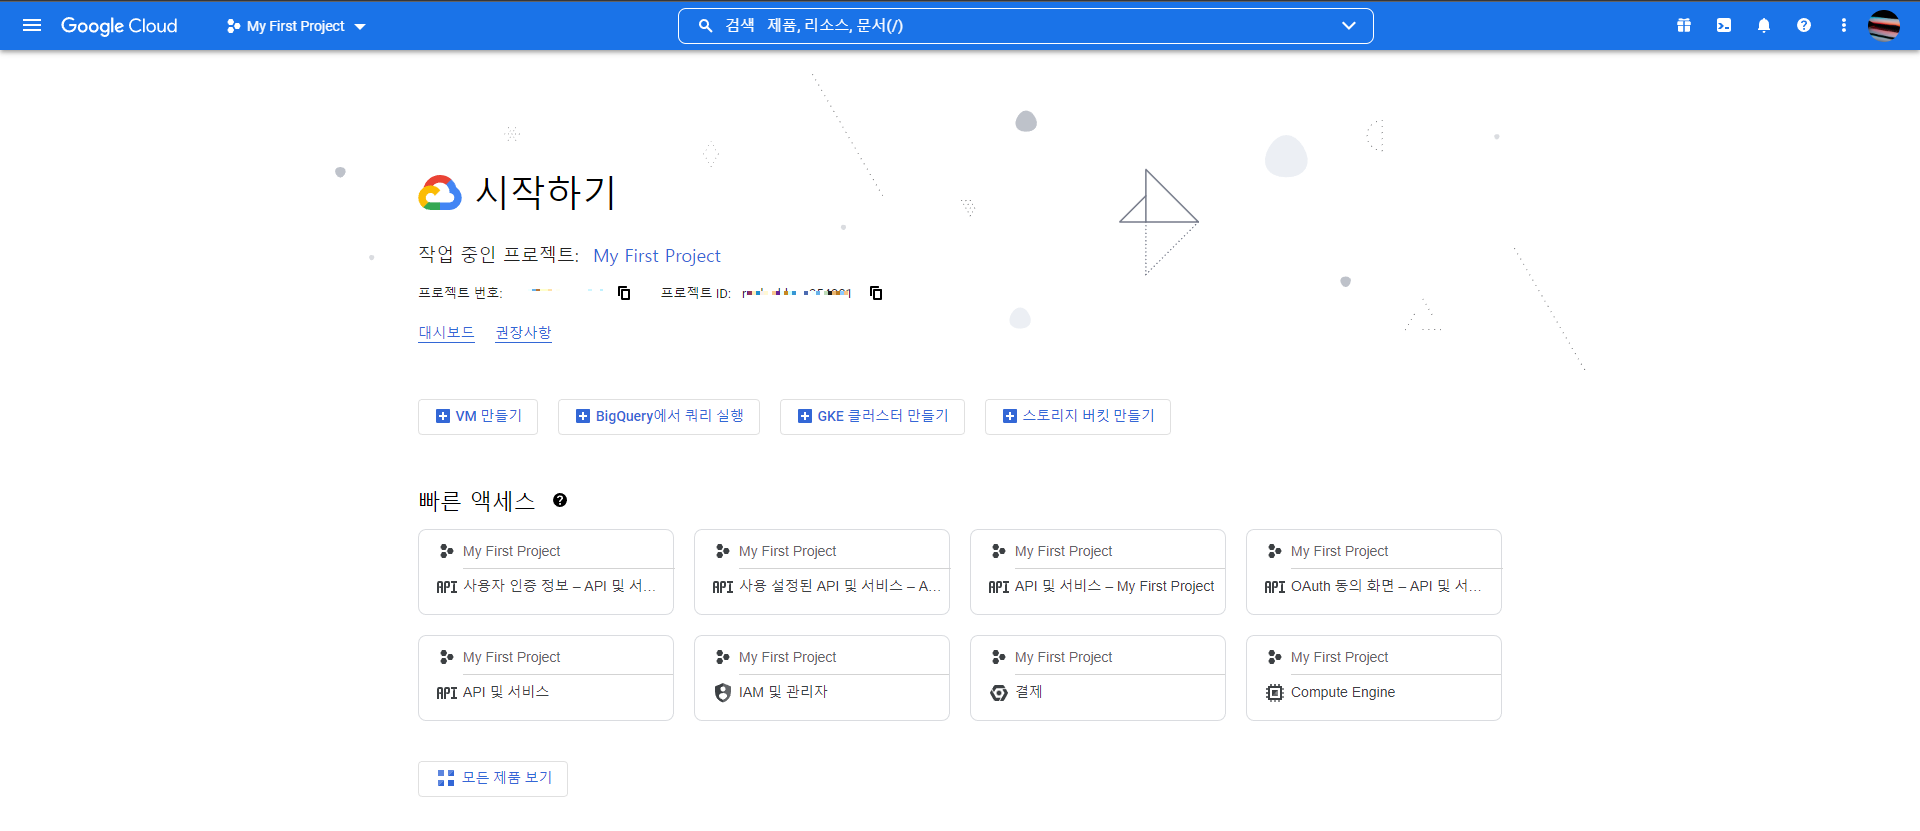Screen dimensions: 1920x831
Task: Open 사용자 인증 정보 quick access card
Action: [x=546, y=572]
